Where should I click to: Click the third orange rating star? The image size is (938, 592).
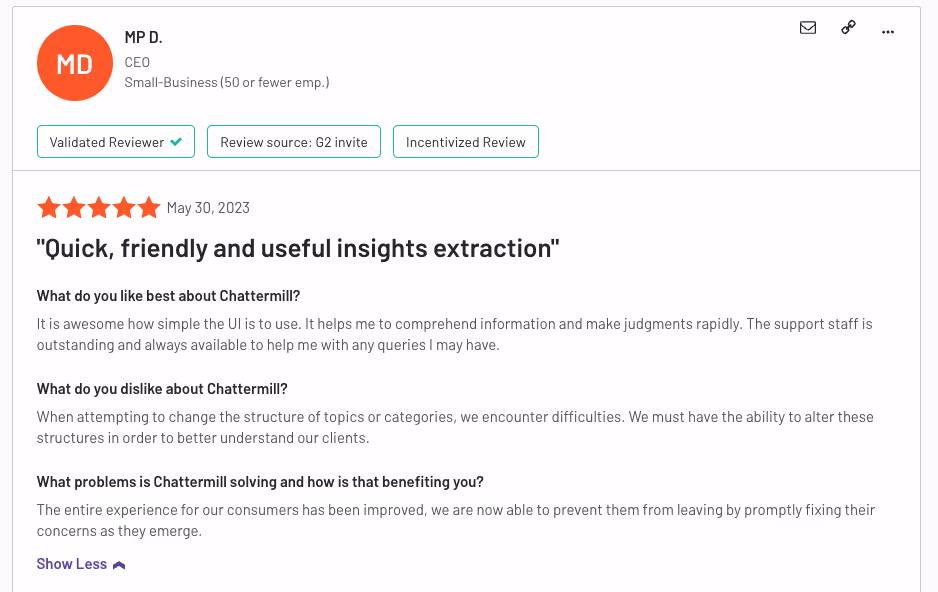pyautogui.click(x=99, y=207)
